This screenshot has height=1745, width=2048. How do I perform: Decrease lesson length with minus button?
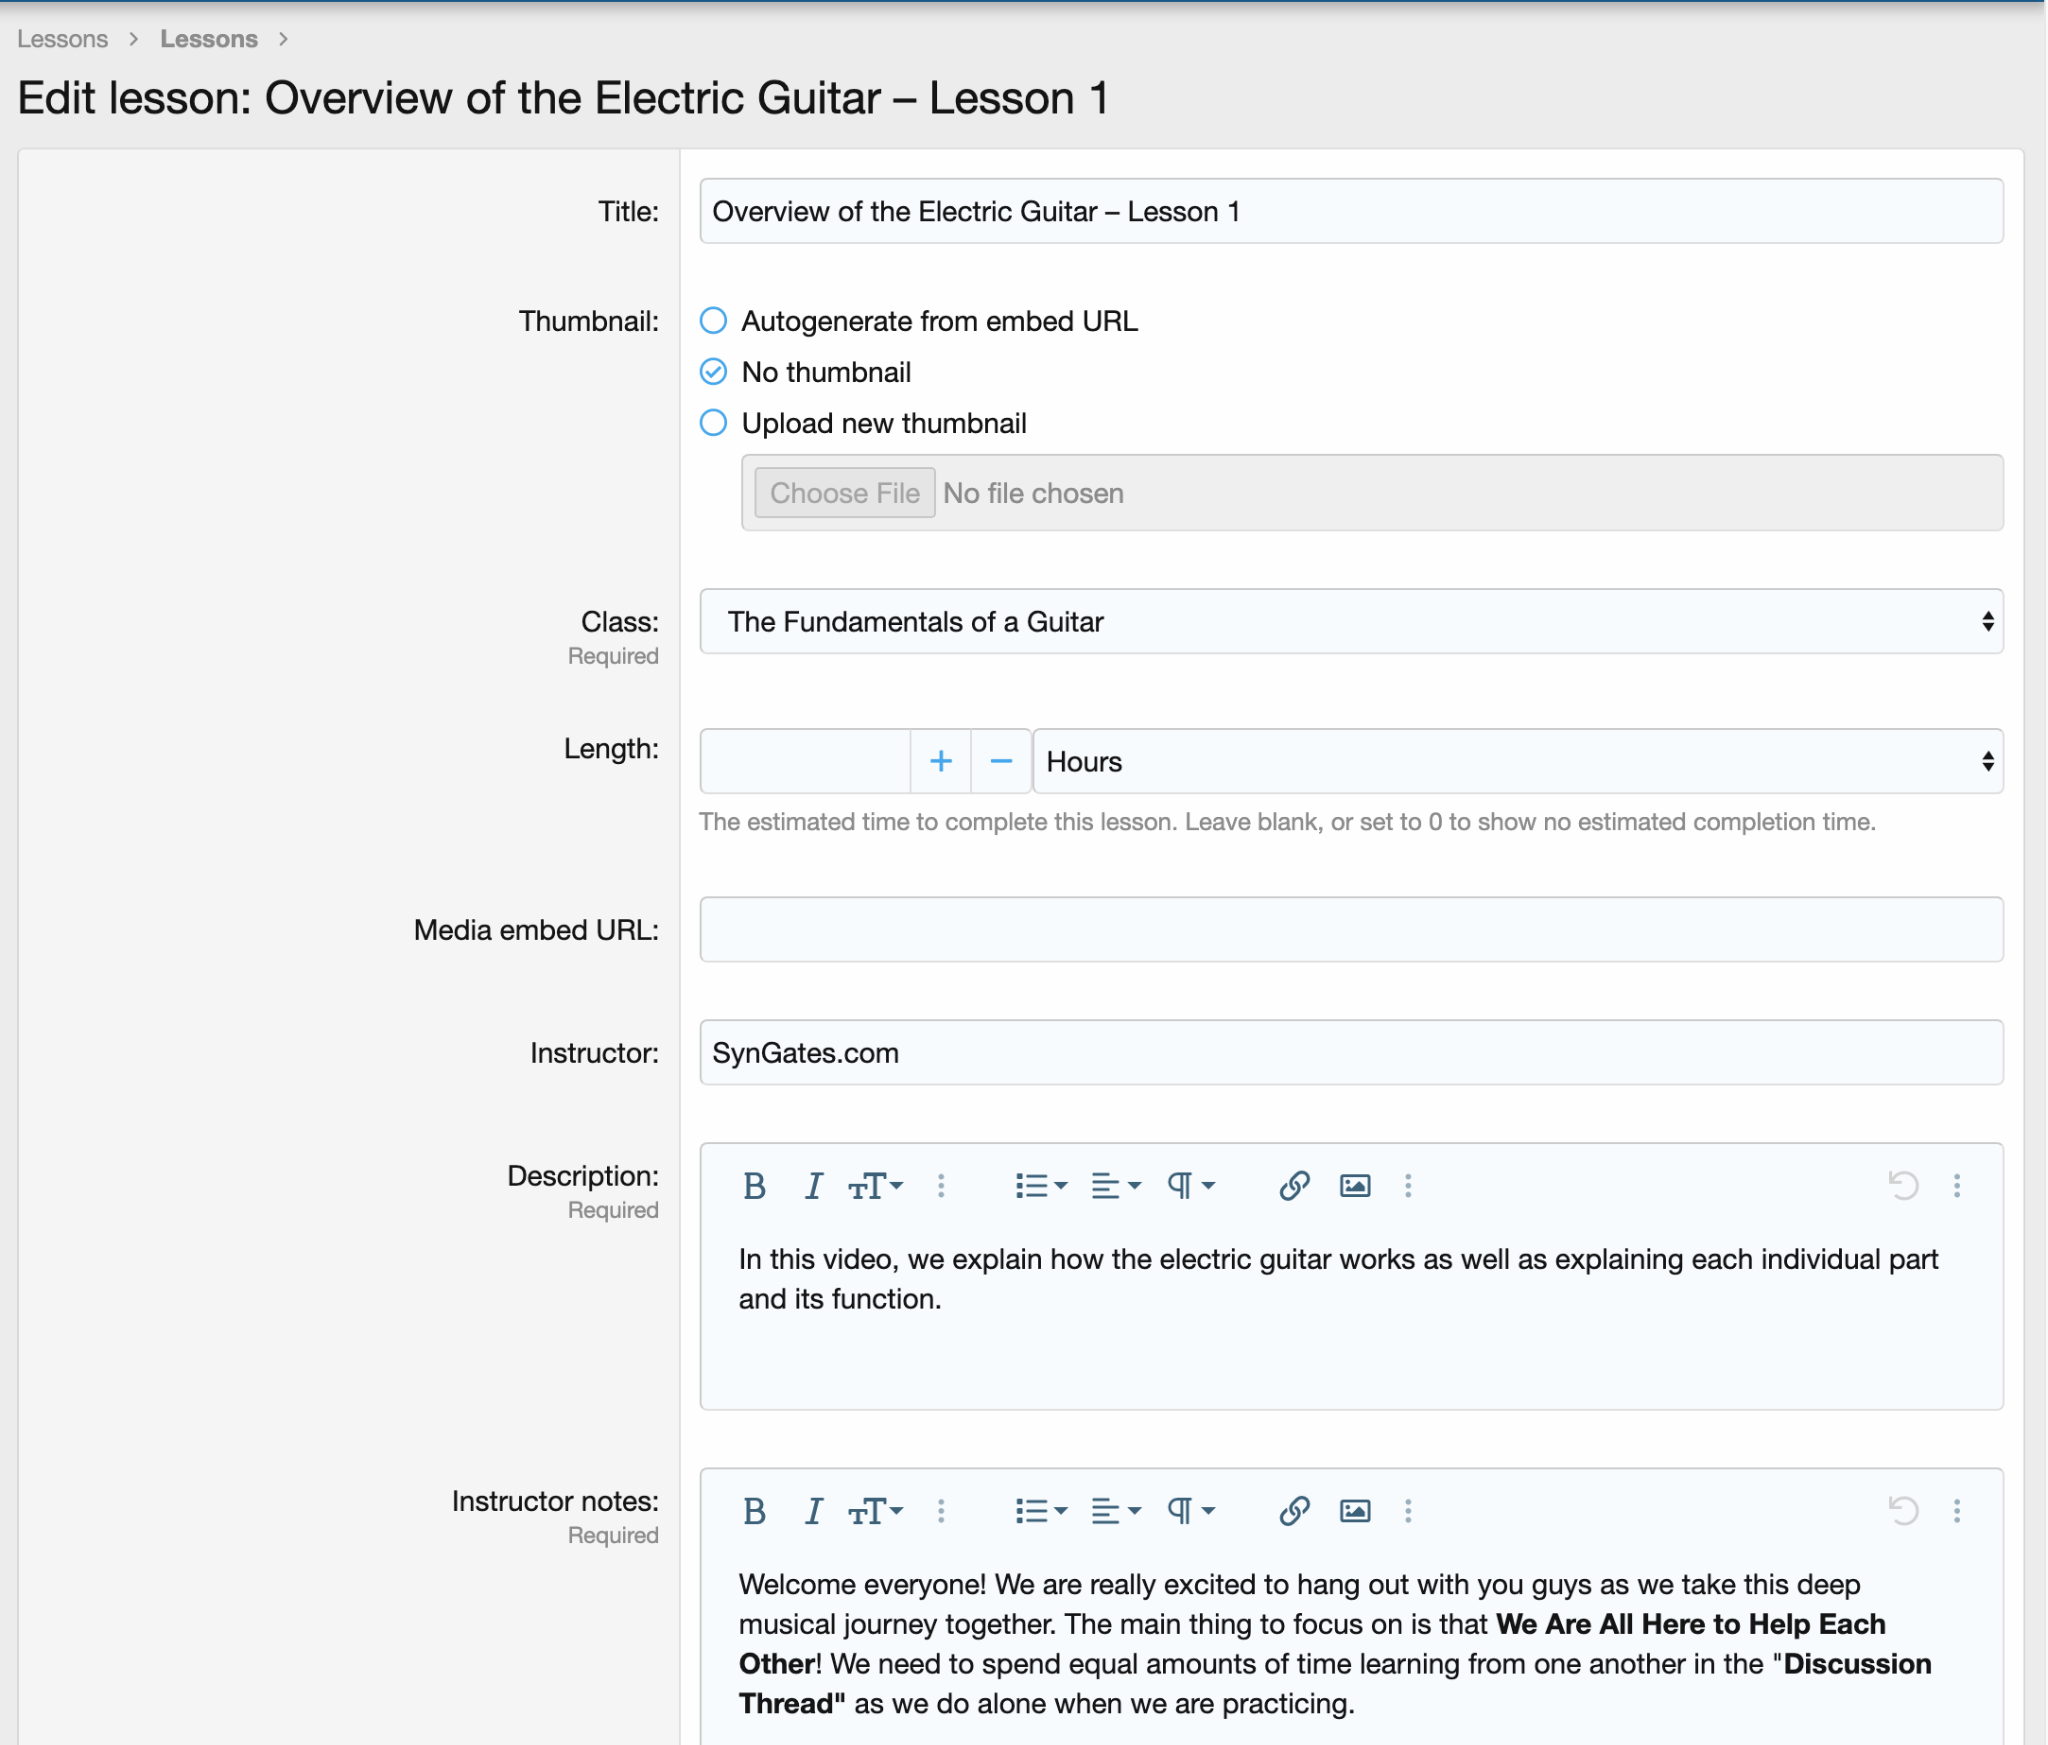click(1000, 762)
